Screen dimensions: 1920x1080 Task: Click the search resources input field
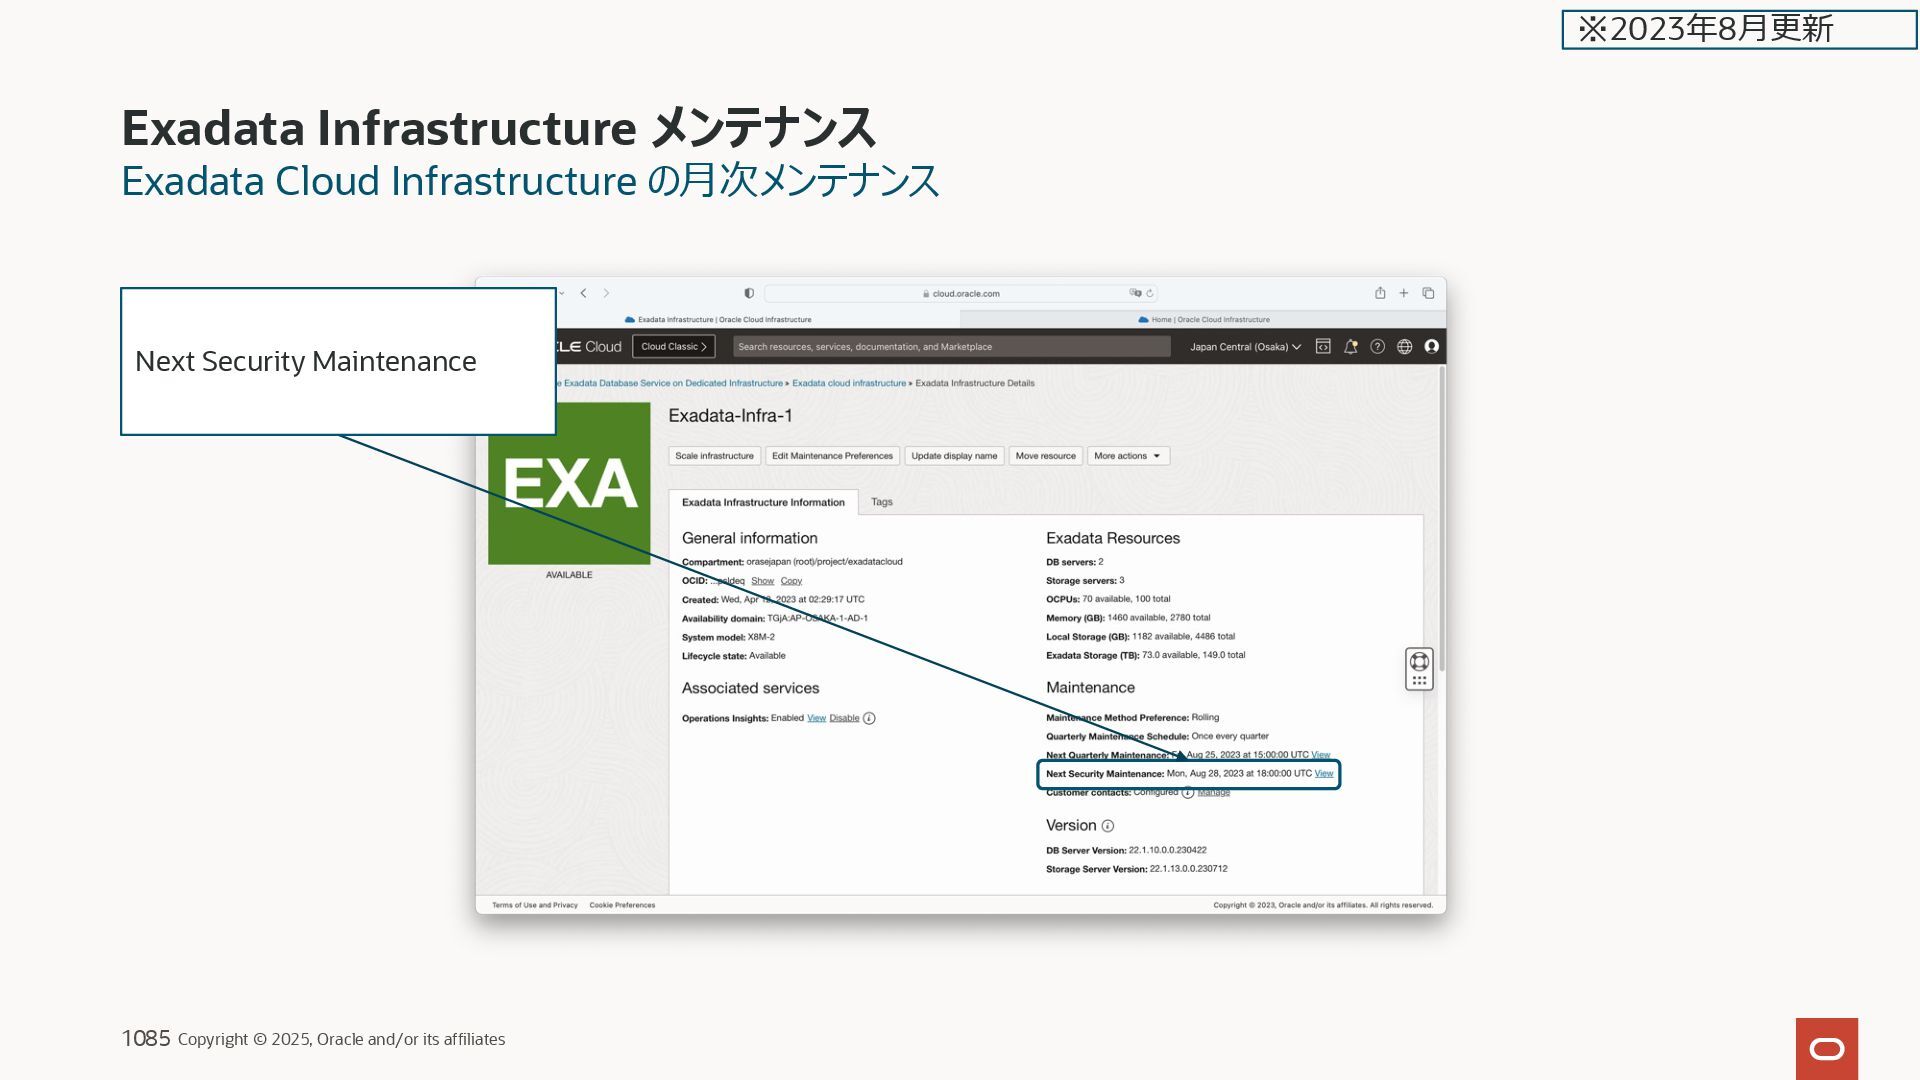click(950, 347)
